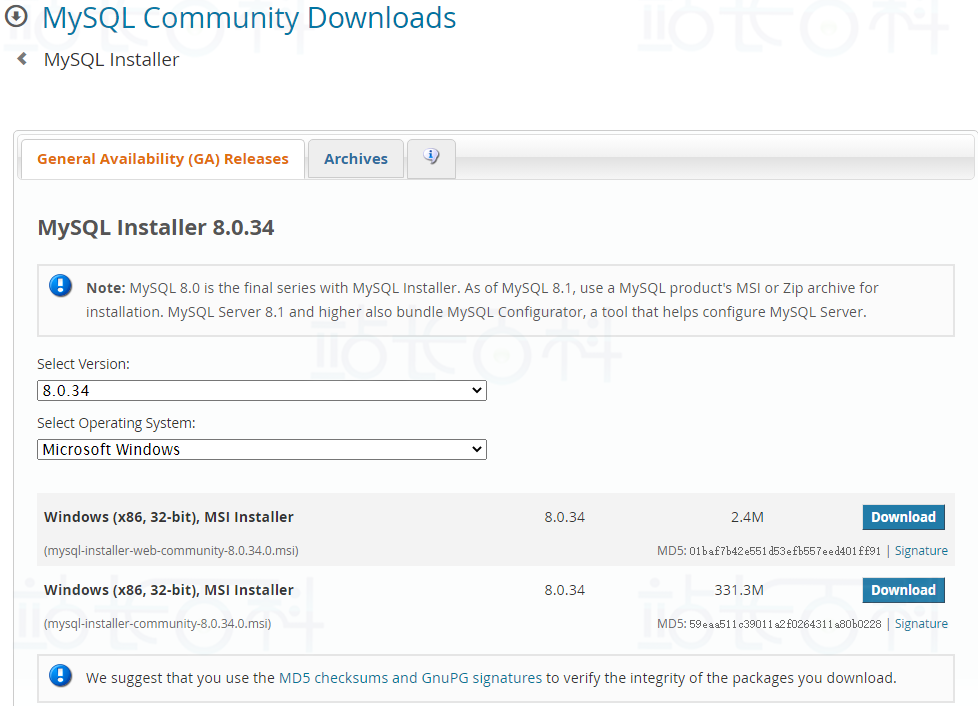Click the blue alert icon beside checksum suggestion
Image resolution: width=978 pixels, height=706 pixels.
coord(61,675)
